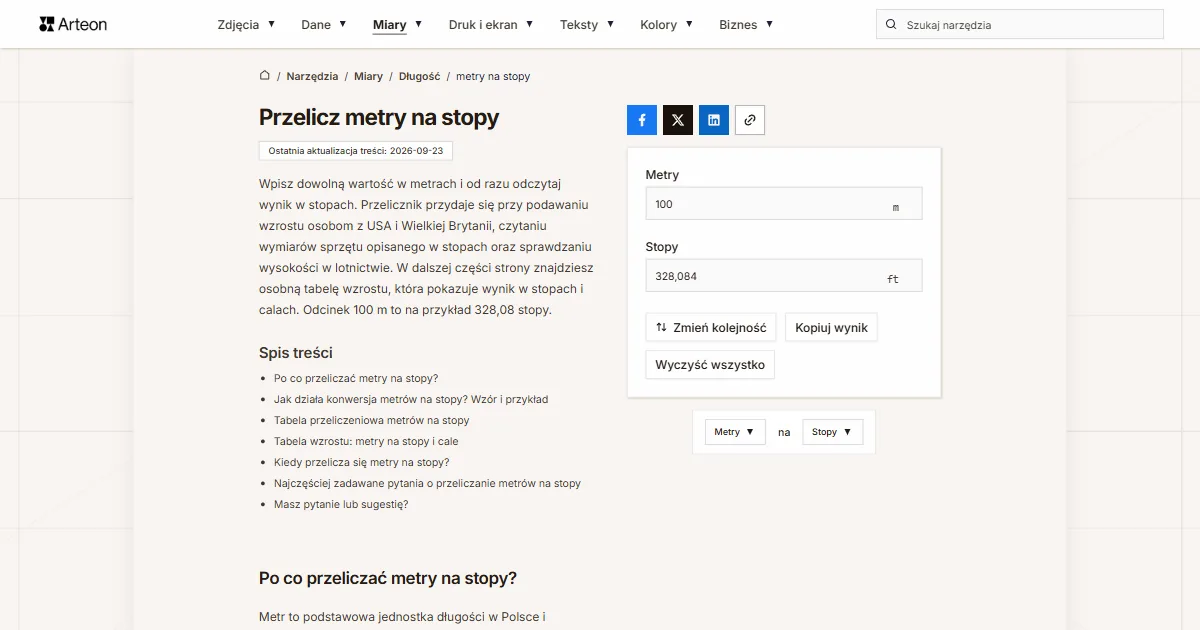The height and width of the screenshot is (630, 1200).
Task: Jump to 'Kiedy przelicza się metry na stopy?'
Action: [x=362, y=462]
